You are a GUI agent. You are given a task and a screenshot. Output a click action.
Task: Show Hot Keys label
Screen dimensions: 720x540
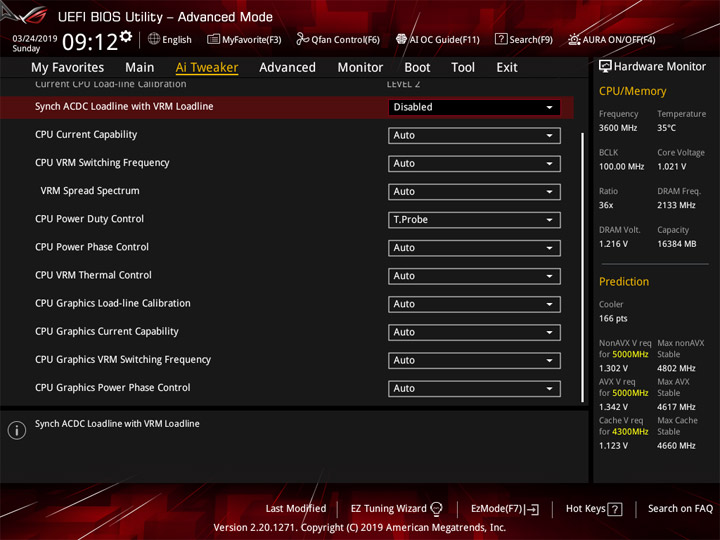pyautogui.click(x=585, y=509)
